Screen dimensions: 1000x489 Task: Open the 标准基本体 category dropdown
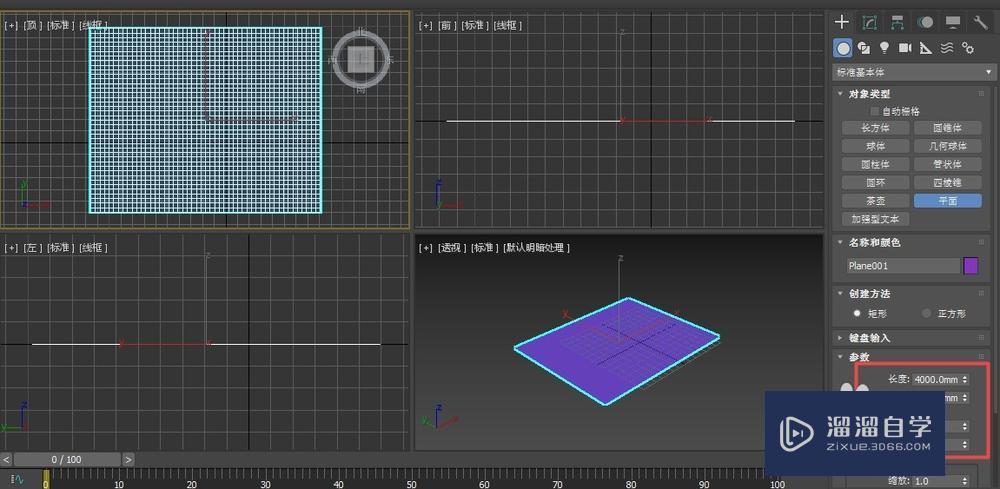pos(914,73)
